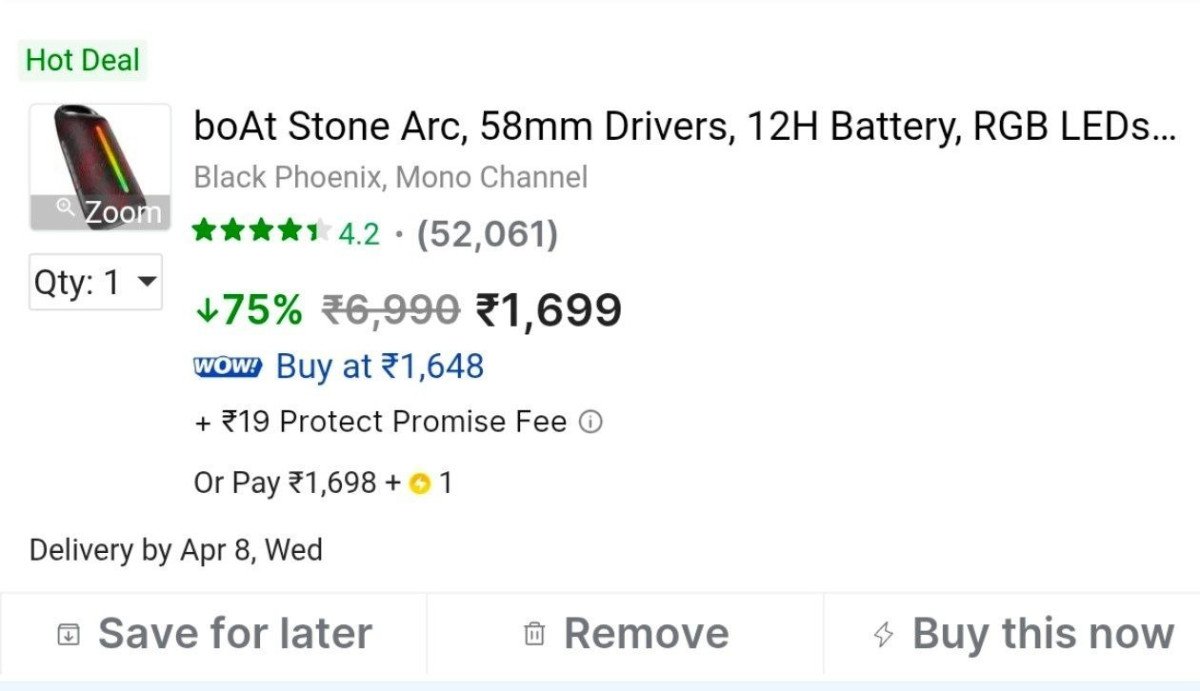This screenshot has height=691, width=1200.
Task: Click the lightning bolt Buy icon
Action: click(x=883, y=634)
